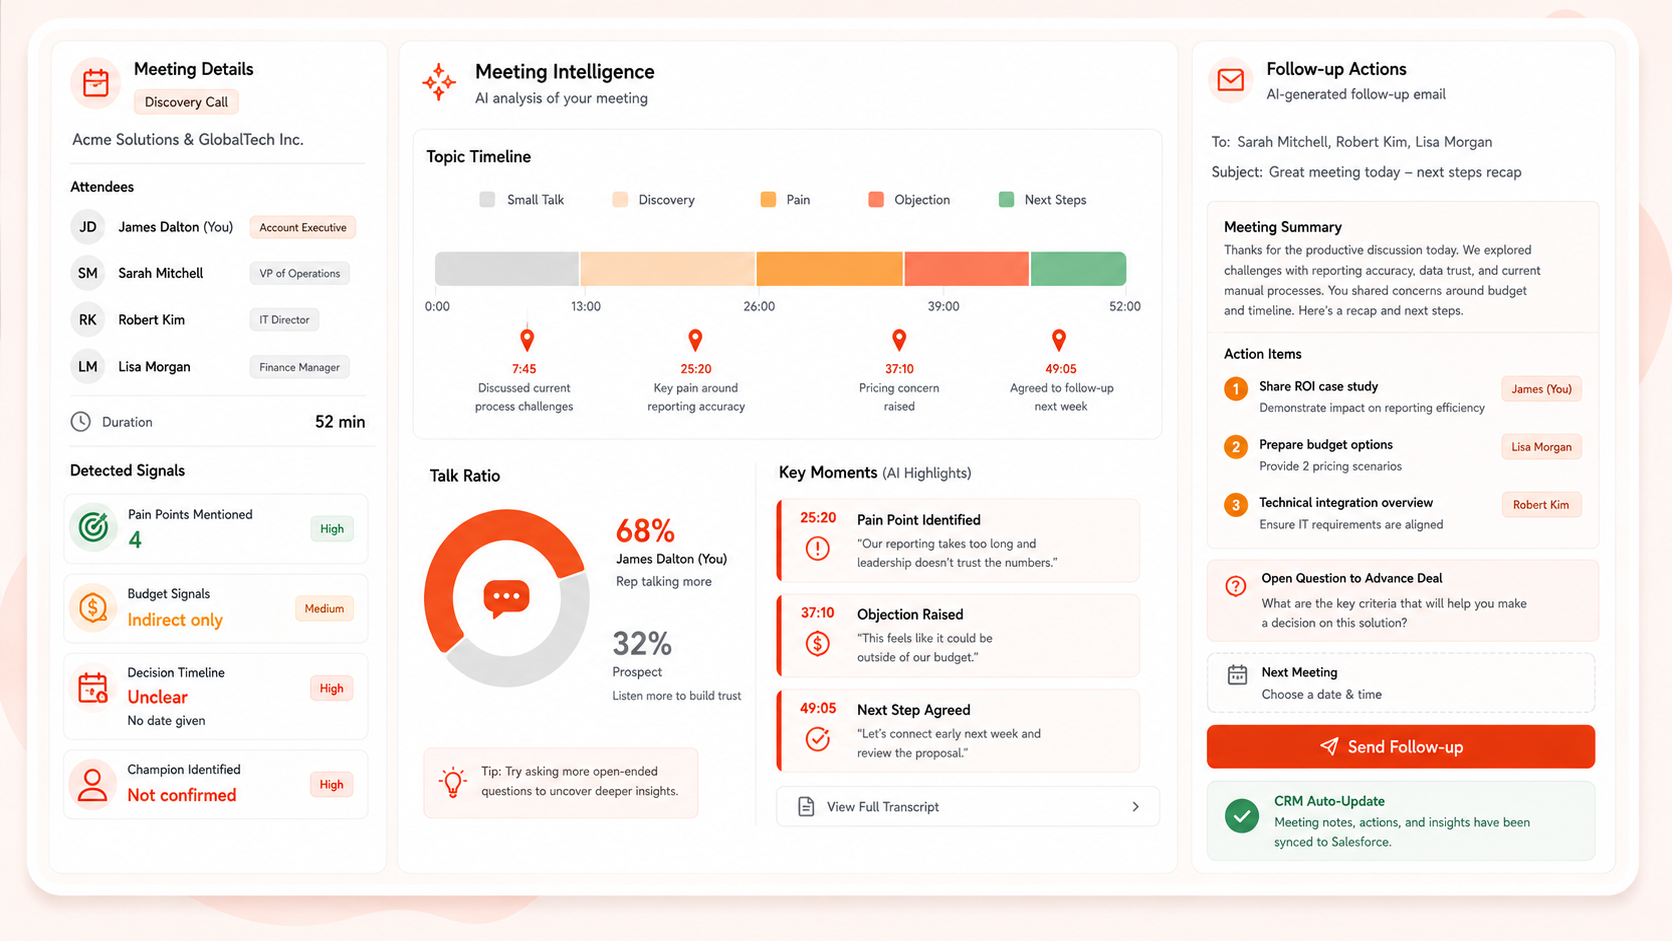Click the High badge on Champion Identified
The height and width of the screenshot is (941, 1672).
pos(332,785)
